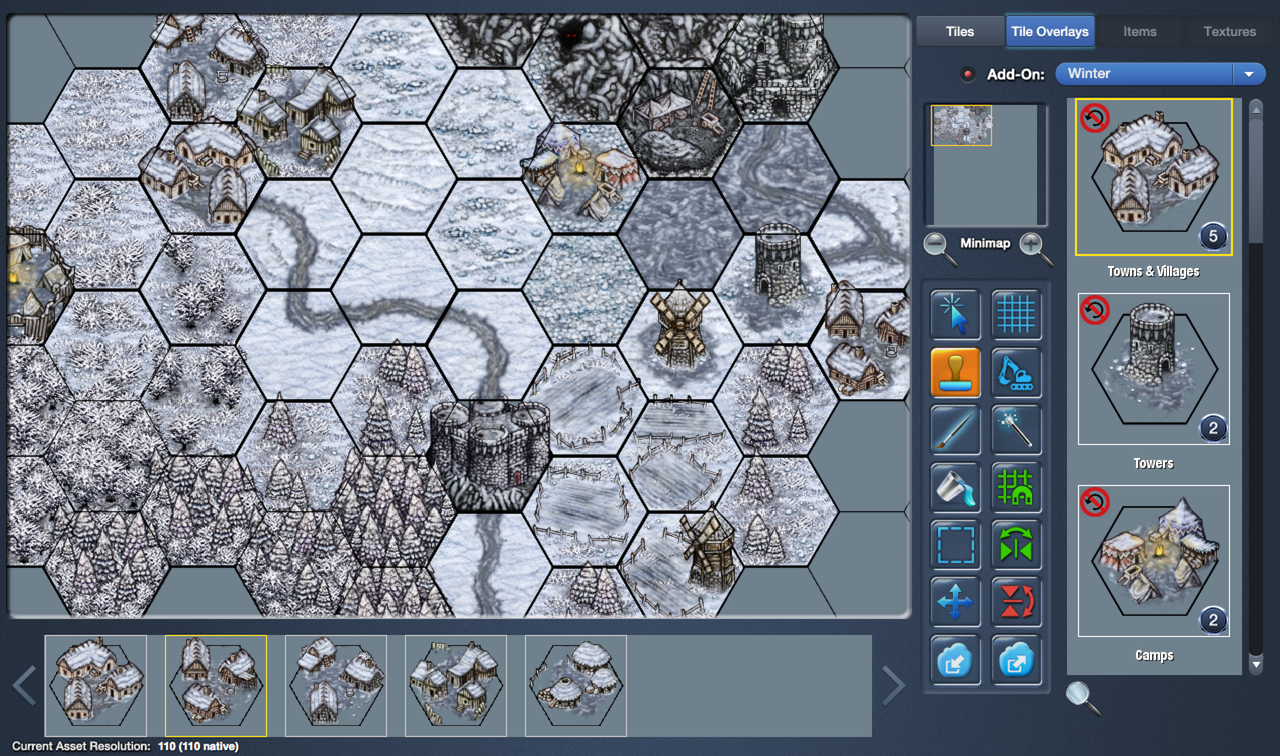Image resolution: width=1280 pixels, height=756 pixels.
Task: Show previous overlay variants with left arrow
Action: tap(25, 686)
